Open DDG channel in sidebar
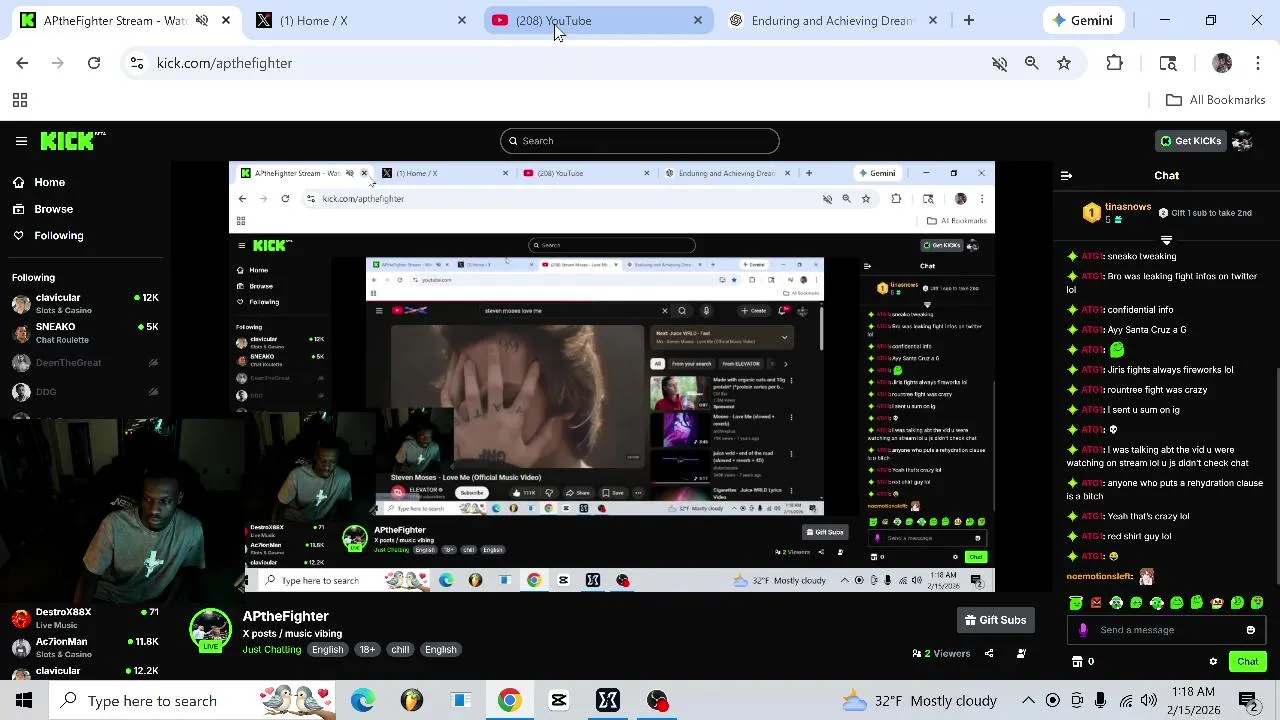The height and width of the screenshot is (720, 1280). 85,392
